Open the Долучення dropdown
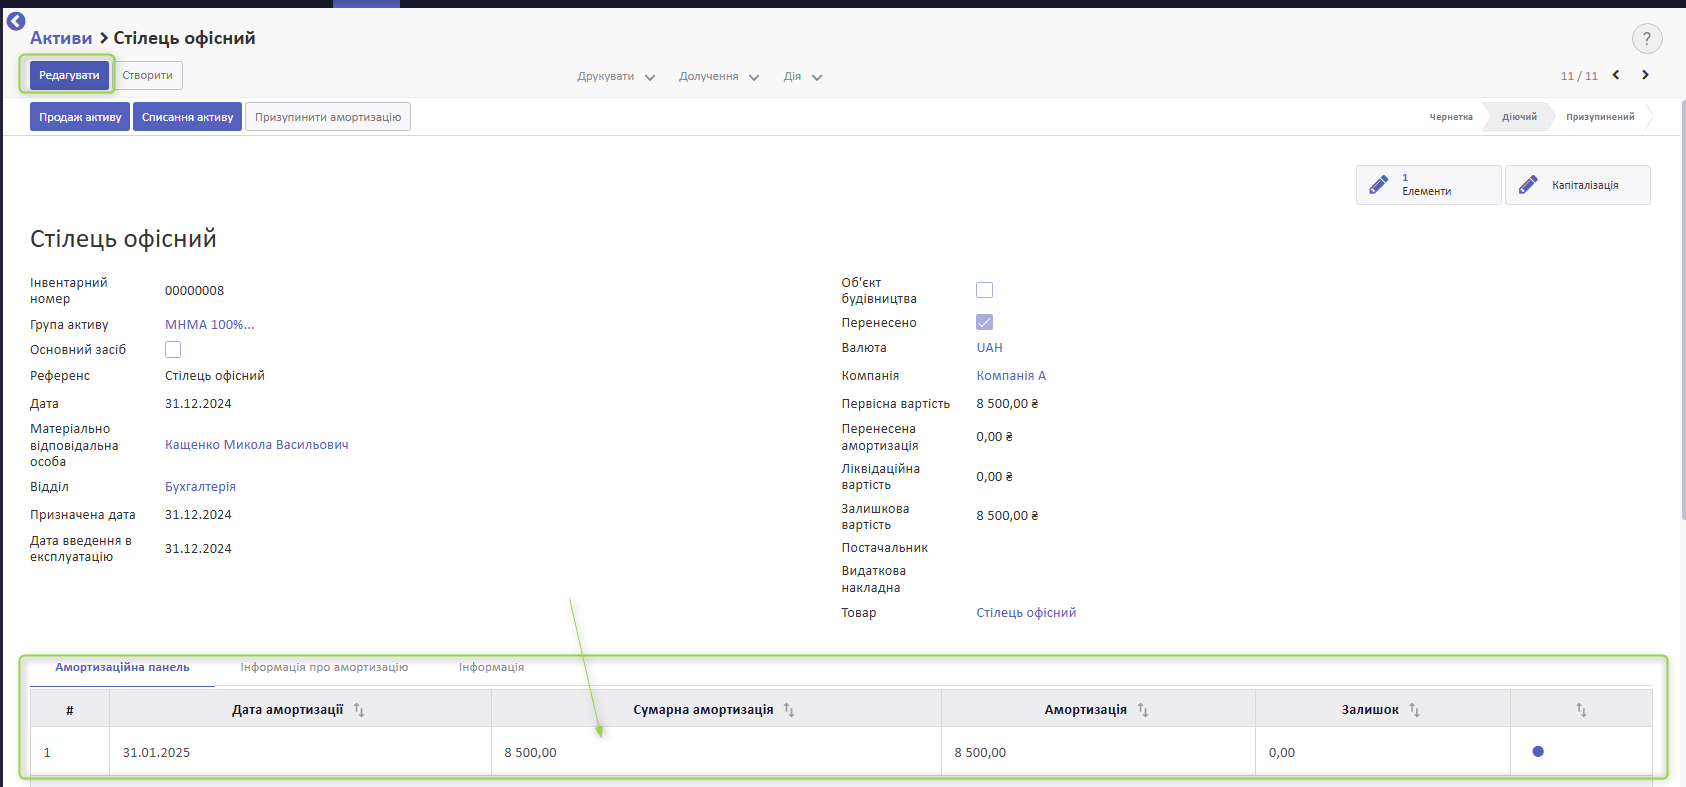Viewport: 1686px width, 787px height. pos(719,77)
